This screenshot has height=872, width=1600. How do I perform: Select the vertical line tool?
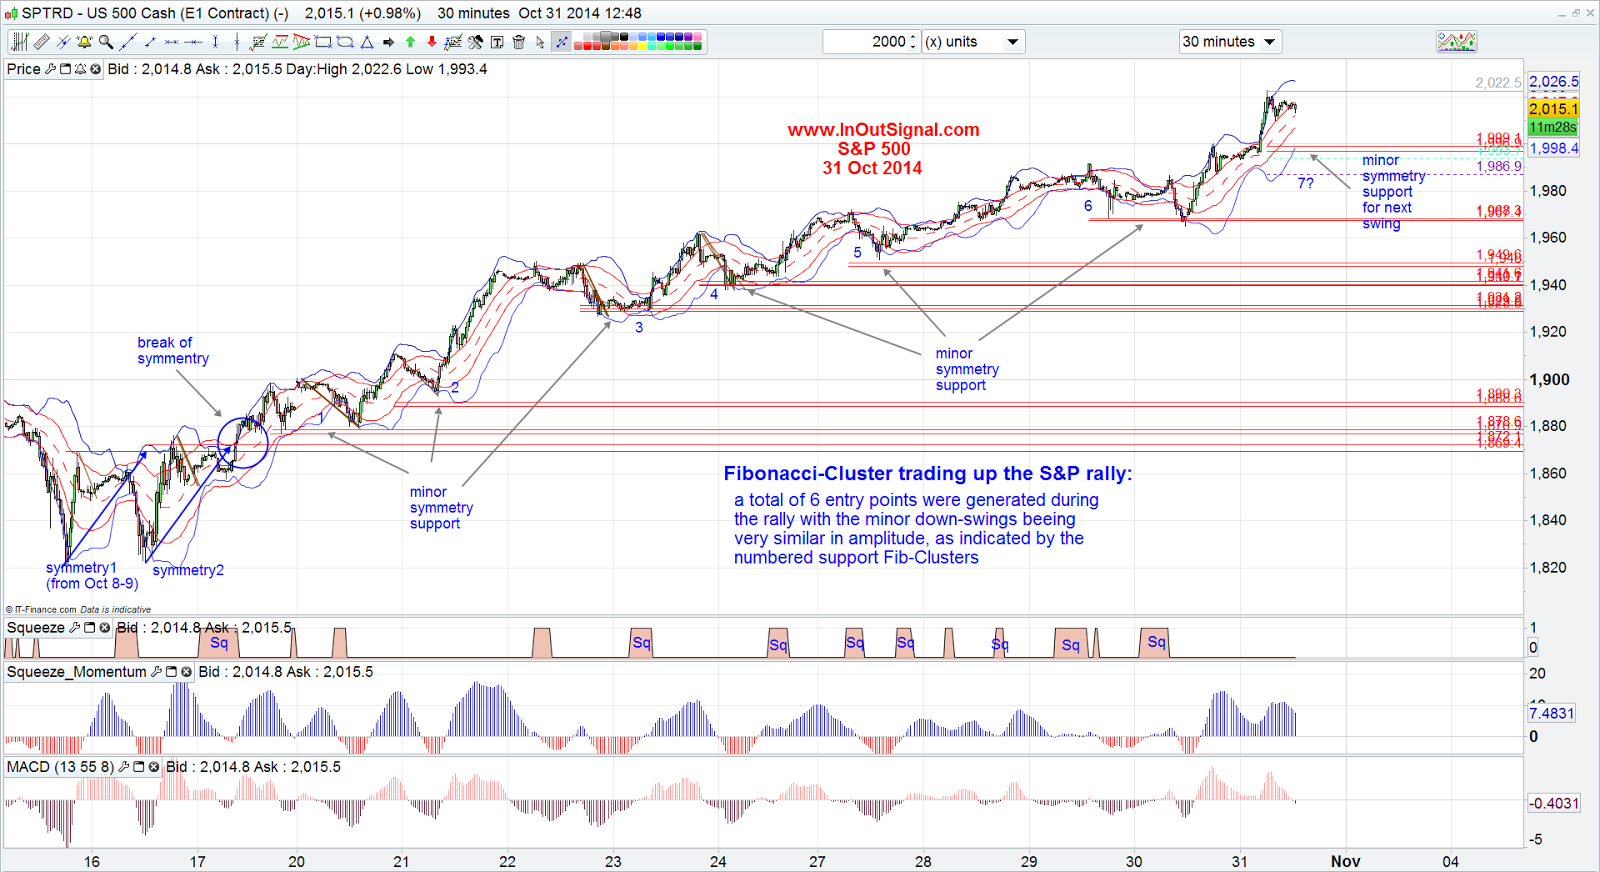point(237,42)
